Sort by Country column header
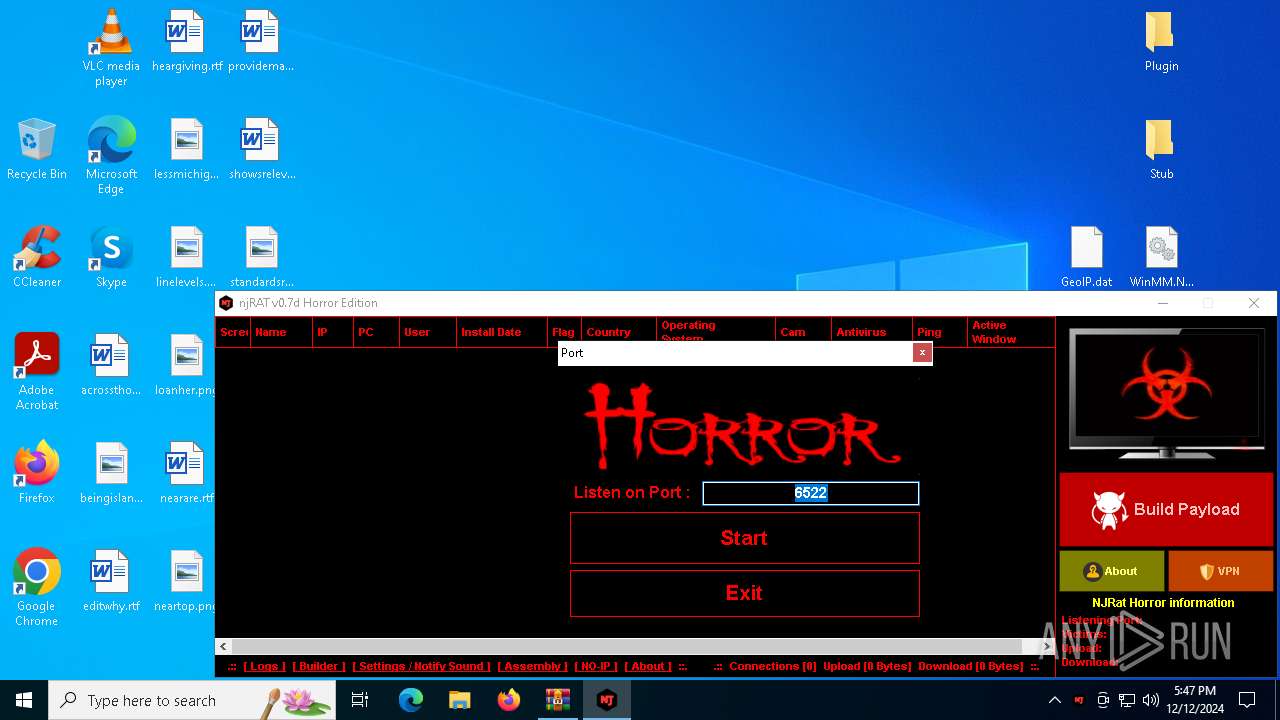 619,332
